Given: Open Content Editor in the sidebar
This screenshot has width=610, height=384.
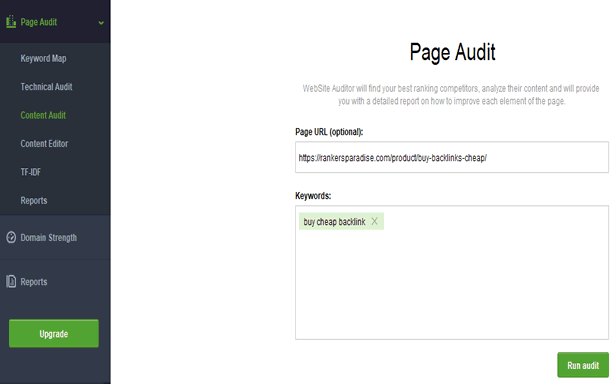Looking at the screenshot, I should pos(44,144).
